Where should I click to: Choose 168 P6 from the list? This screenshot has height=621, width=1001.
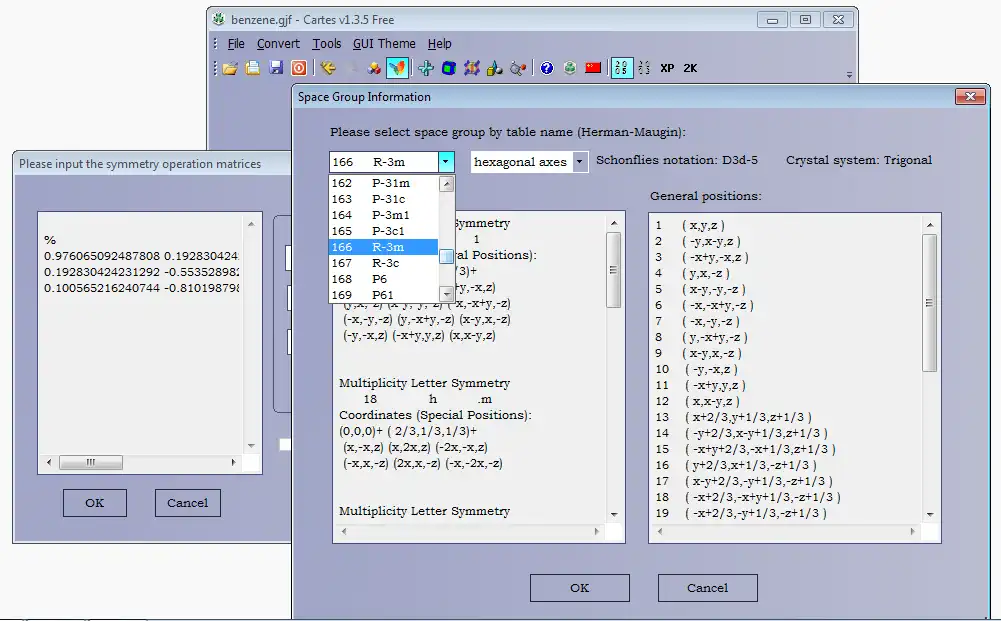383,279
